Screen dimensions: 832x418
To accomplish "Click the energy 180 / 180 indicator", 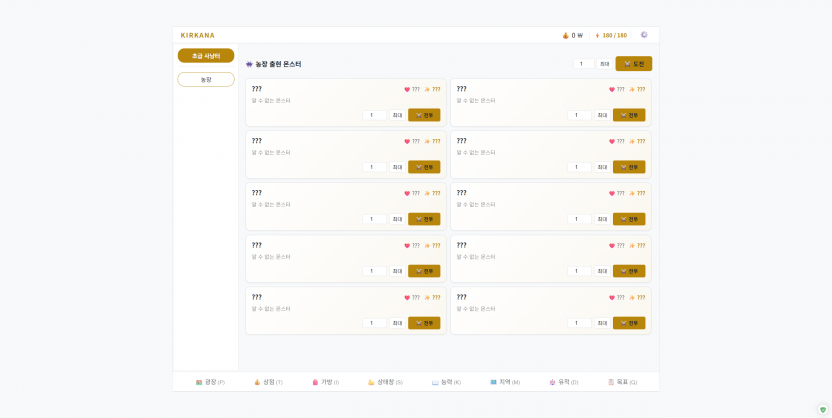I will [611, 36].
